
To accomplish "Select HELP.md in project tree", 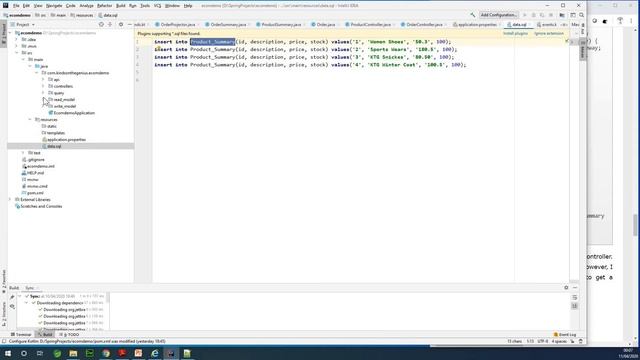I will 32,173.
